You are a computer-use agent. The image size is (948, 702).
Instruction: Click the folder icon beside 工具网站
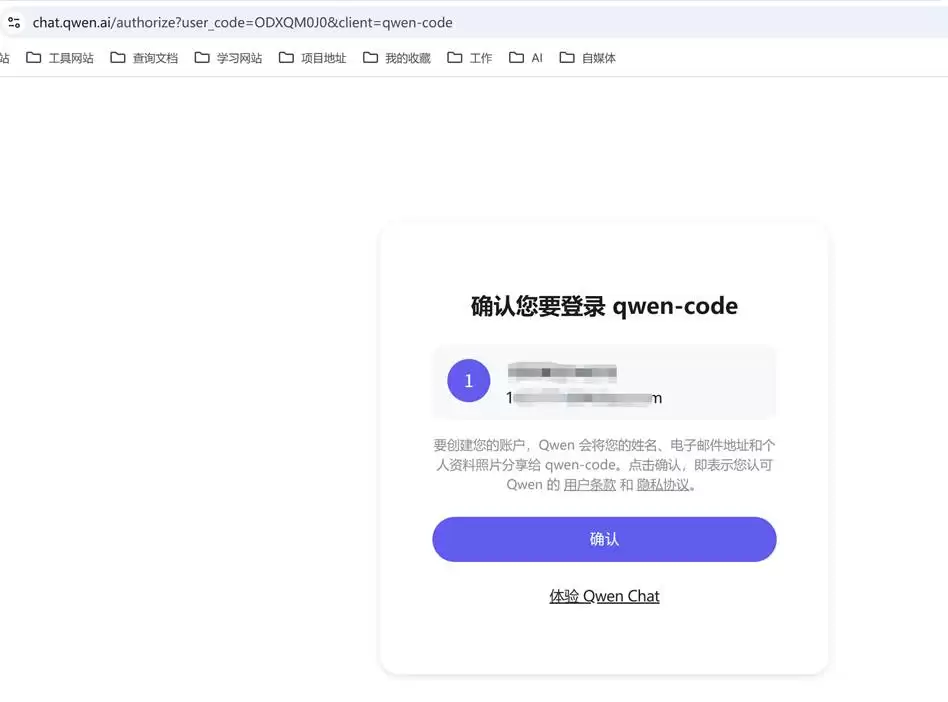[34, 58]
